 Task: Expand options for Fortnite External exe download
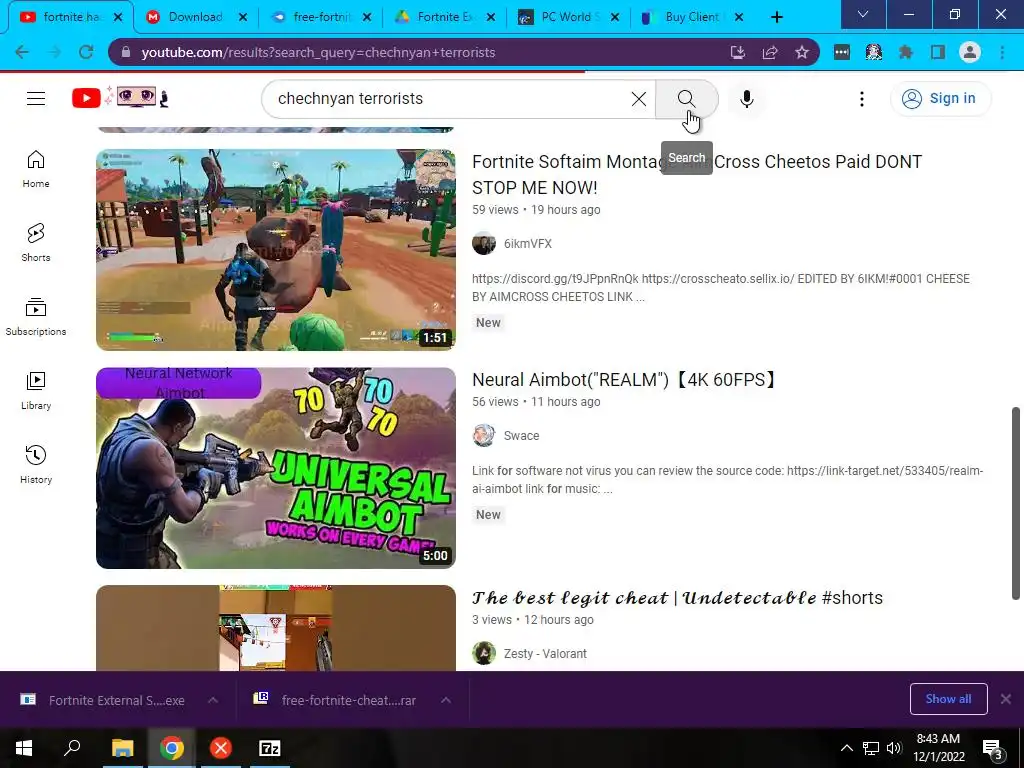pyautogui.click(x=213, y=700)
